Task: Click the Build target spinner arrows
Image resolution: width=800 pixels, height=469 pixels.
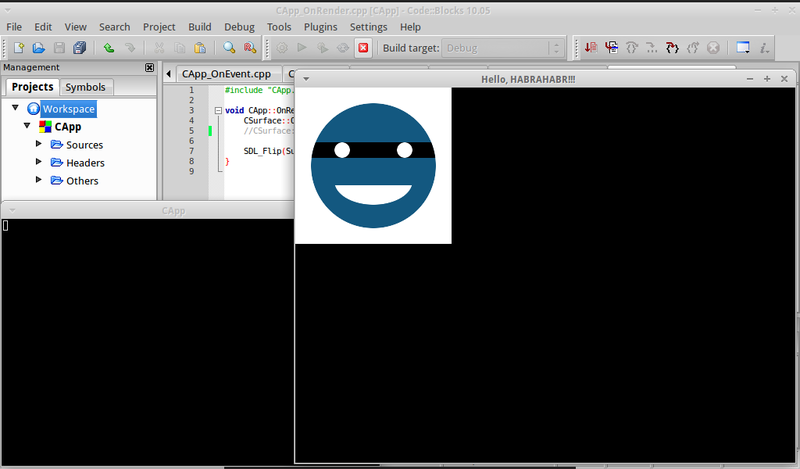Action: pyautogui.click(x=557, y=48)
